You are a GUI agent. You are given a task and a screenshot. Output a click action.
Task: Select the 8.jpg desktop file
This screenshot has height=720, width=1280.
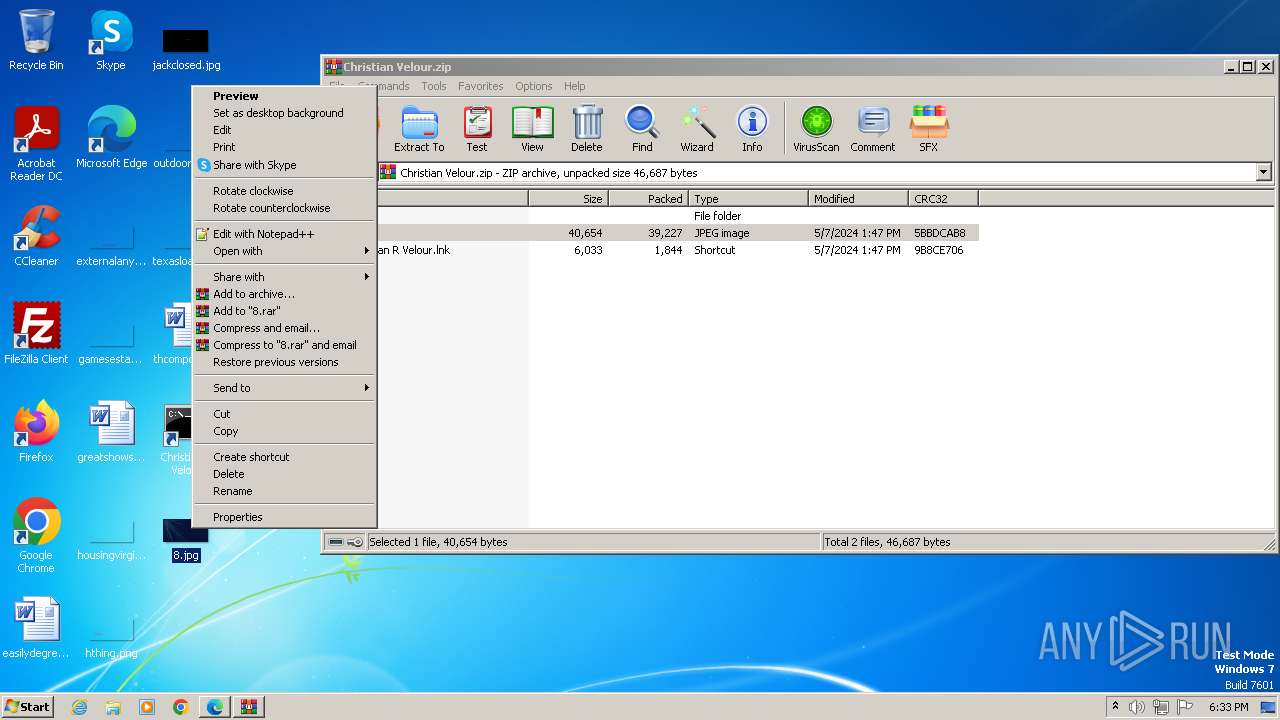[x=186, y=540]
